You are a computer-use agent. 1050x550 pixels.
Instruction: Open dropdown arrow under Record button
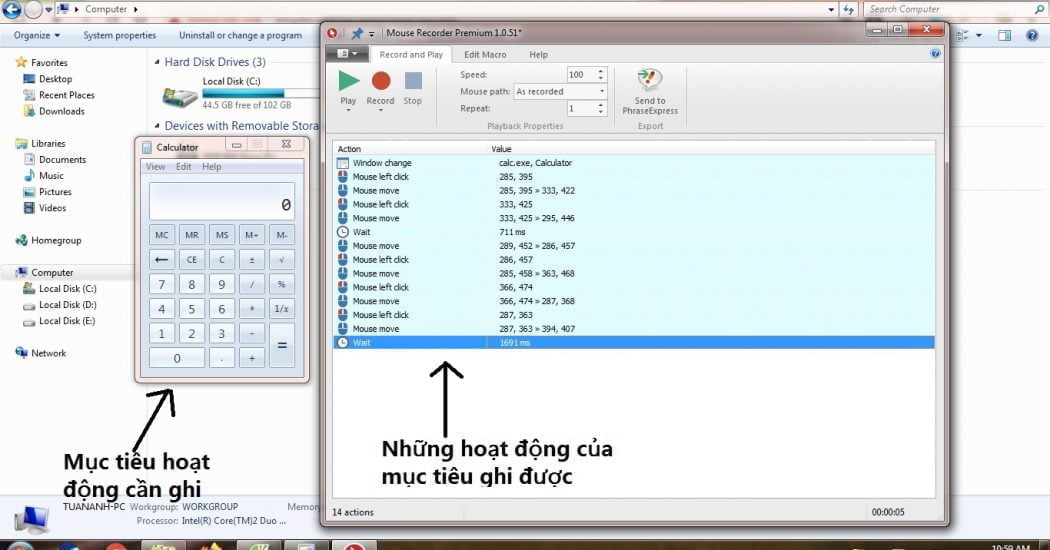click(x=380, y=111)
